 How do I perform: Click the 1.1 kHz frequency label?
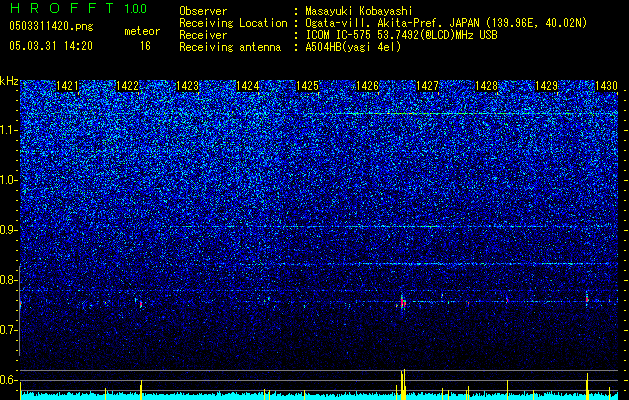point(9,130)
